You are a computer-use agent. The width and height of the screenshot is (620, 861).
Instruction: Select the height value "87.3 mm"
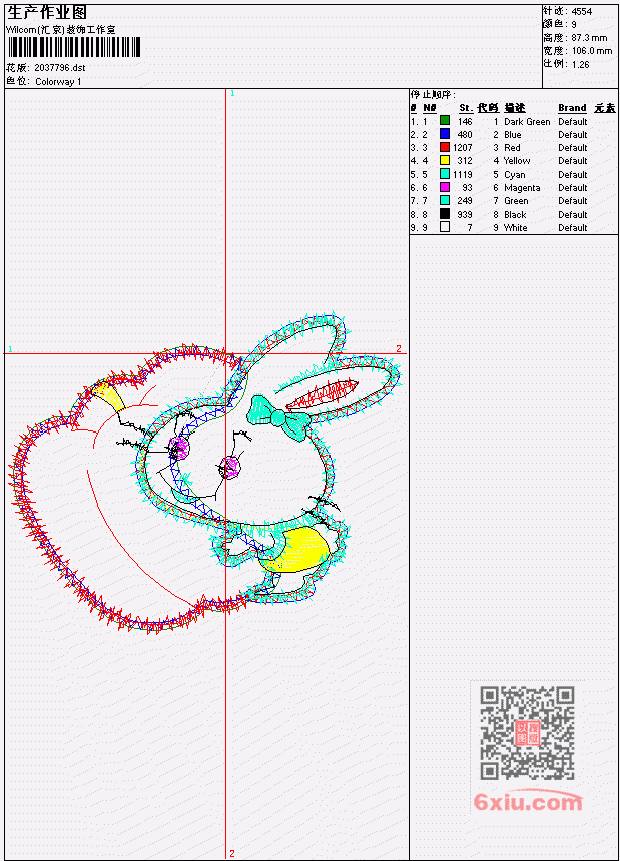coord(589,38)
